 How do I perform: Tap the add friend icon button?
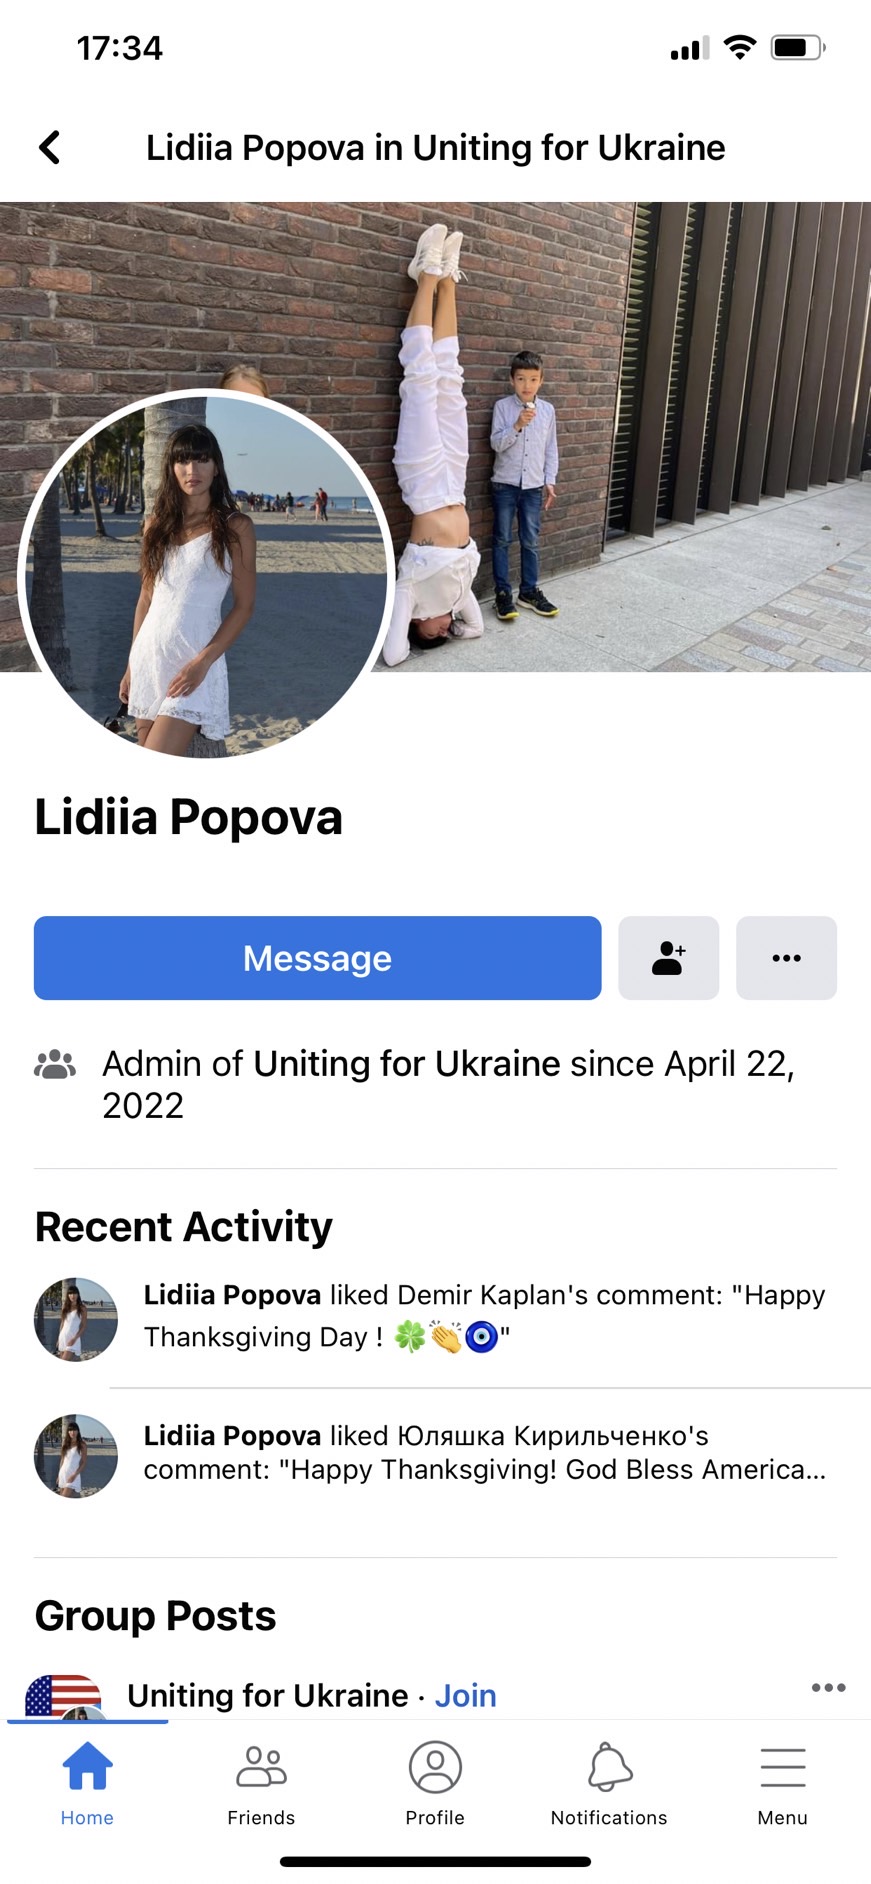coord(668,958)
